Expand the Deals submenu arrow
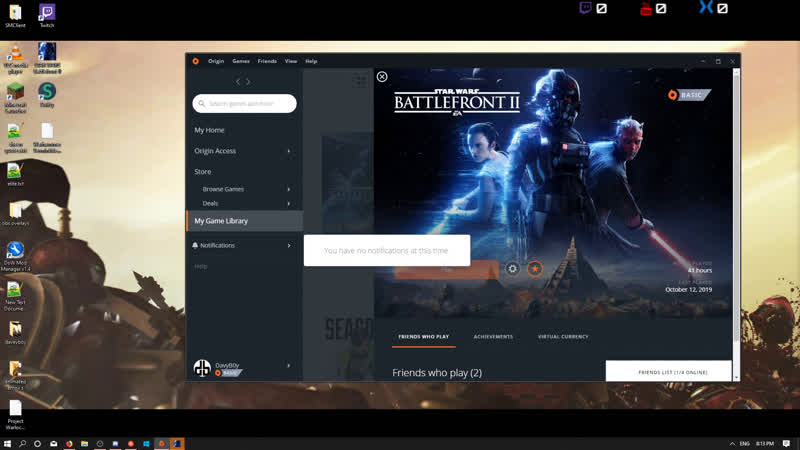Screen dimensions: 800x450 pos(289,204)
